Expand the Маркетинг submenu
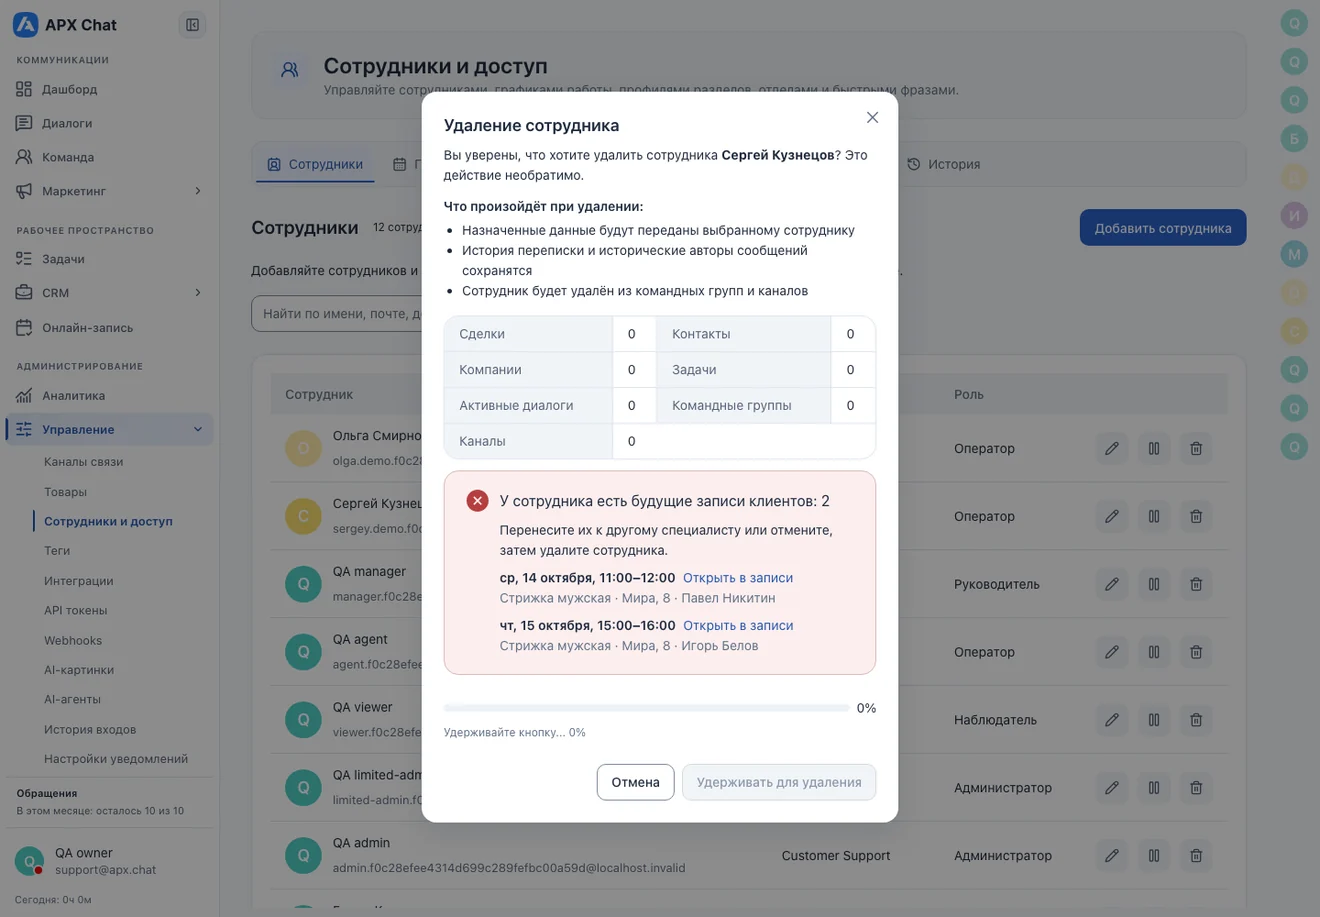Viewport: 1320px width, 917px height. (197, 191)
